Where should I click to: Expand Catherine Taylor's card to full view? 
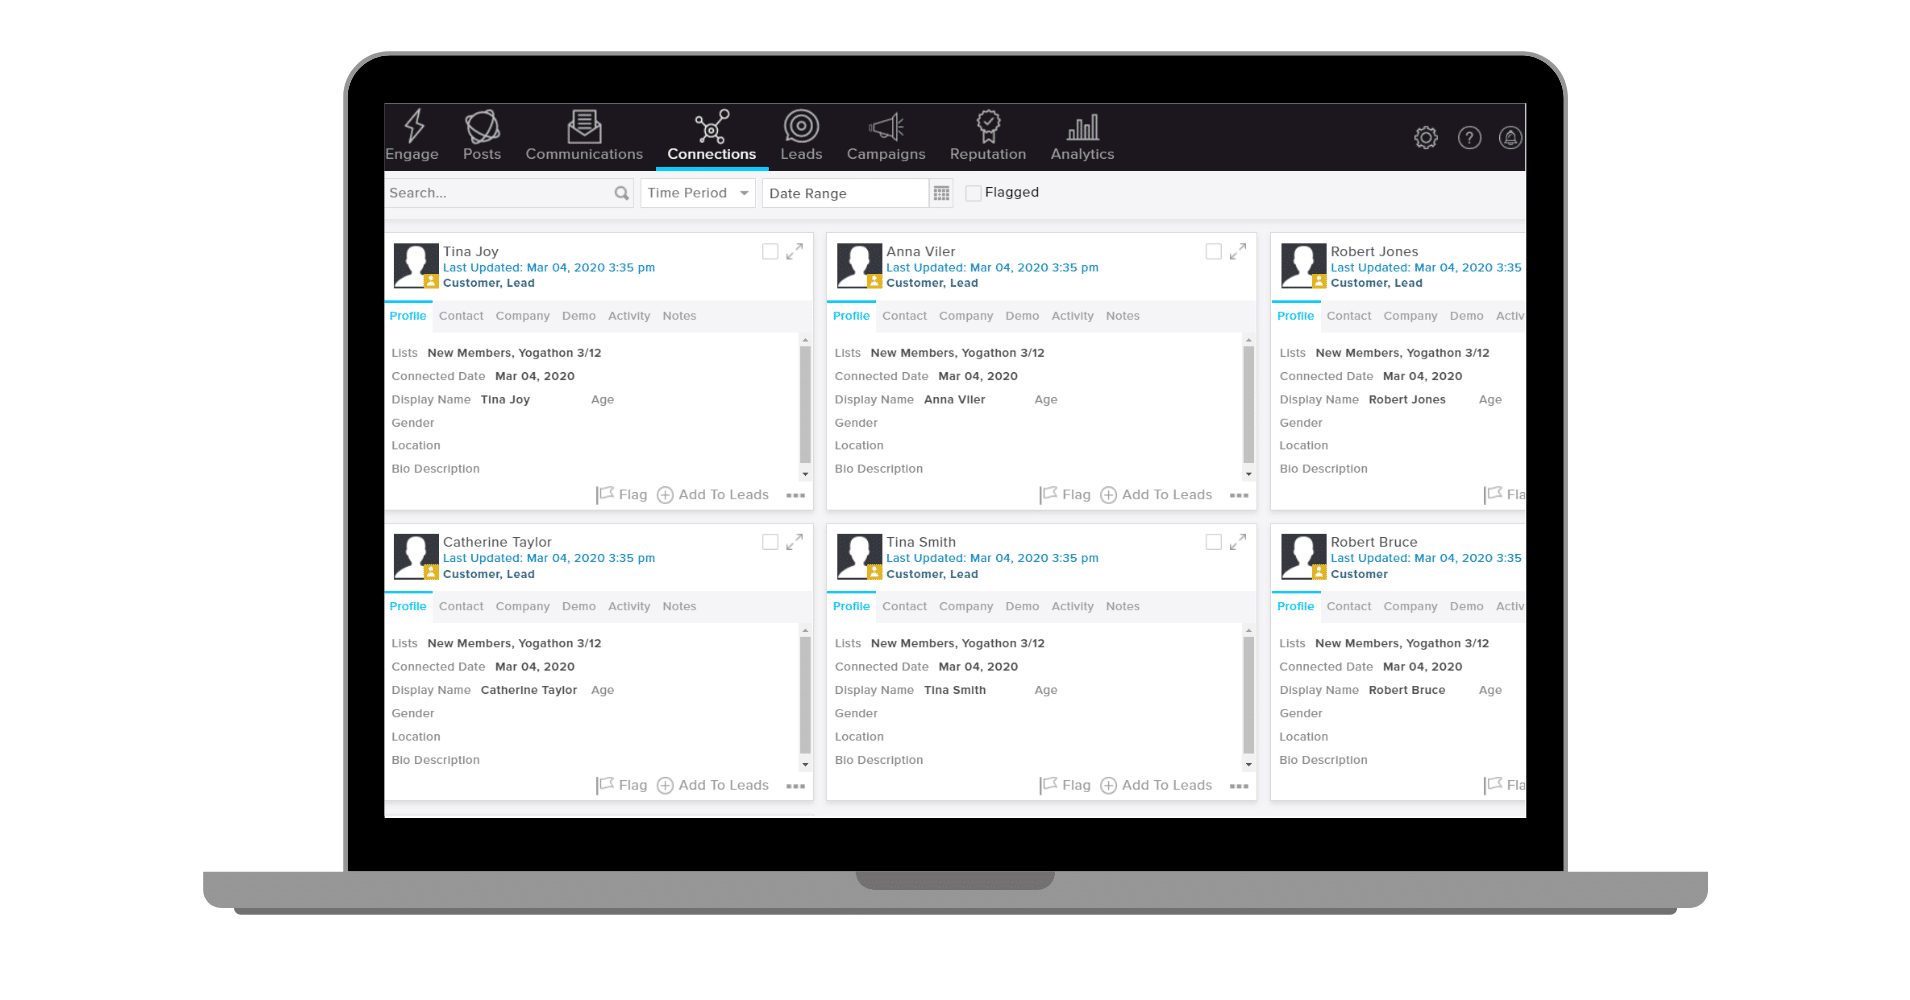click(794, 542)
